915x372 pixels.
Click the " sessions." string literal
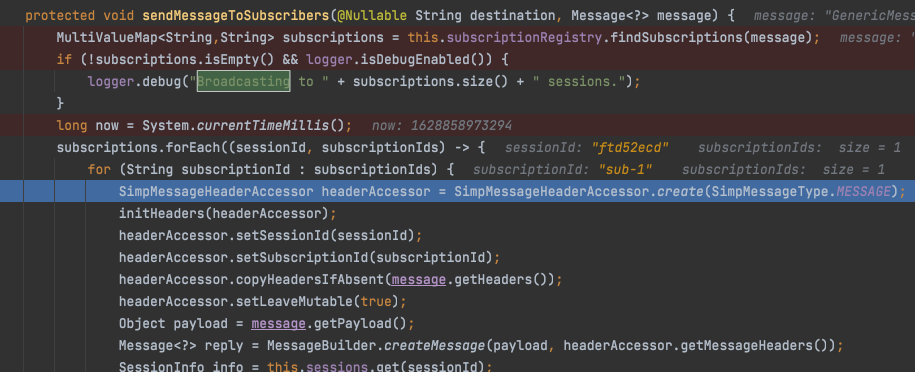coord(578,82)
